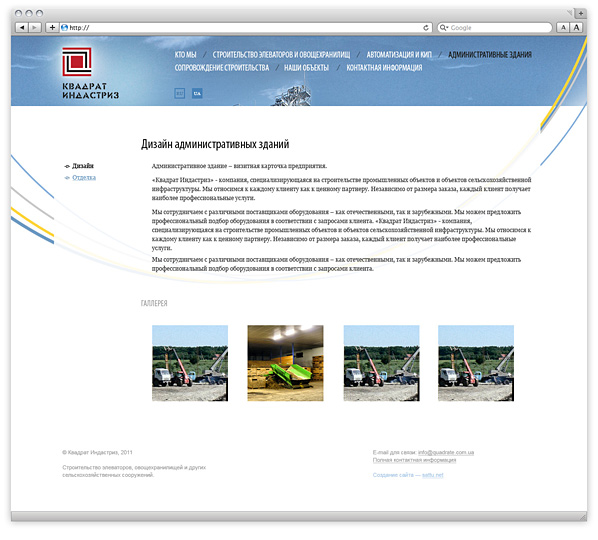Switch language with the UA button
This screenshot has width=598, height=540.
tap(197, 93)
